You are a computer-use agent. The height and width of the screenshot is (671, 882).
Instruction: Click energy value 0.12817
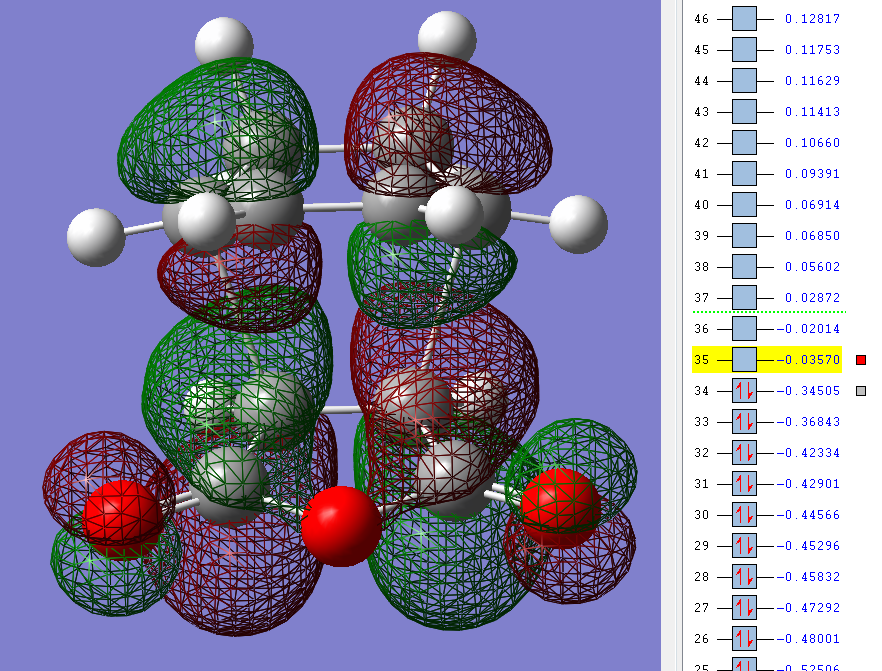point(812,19)
